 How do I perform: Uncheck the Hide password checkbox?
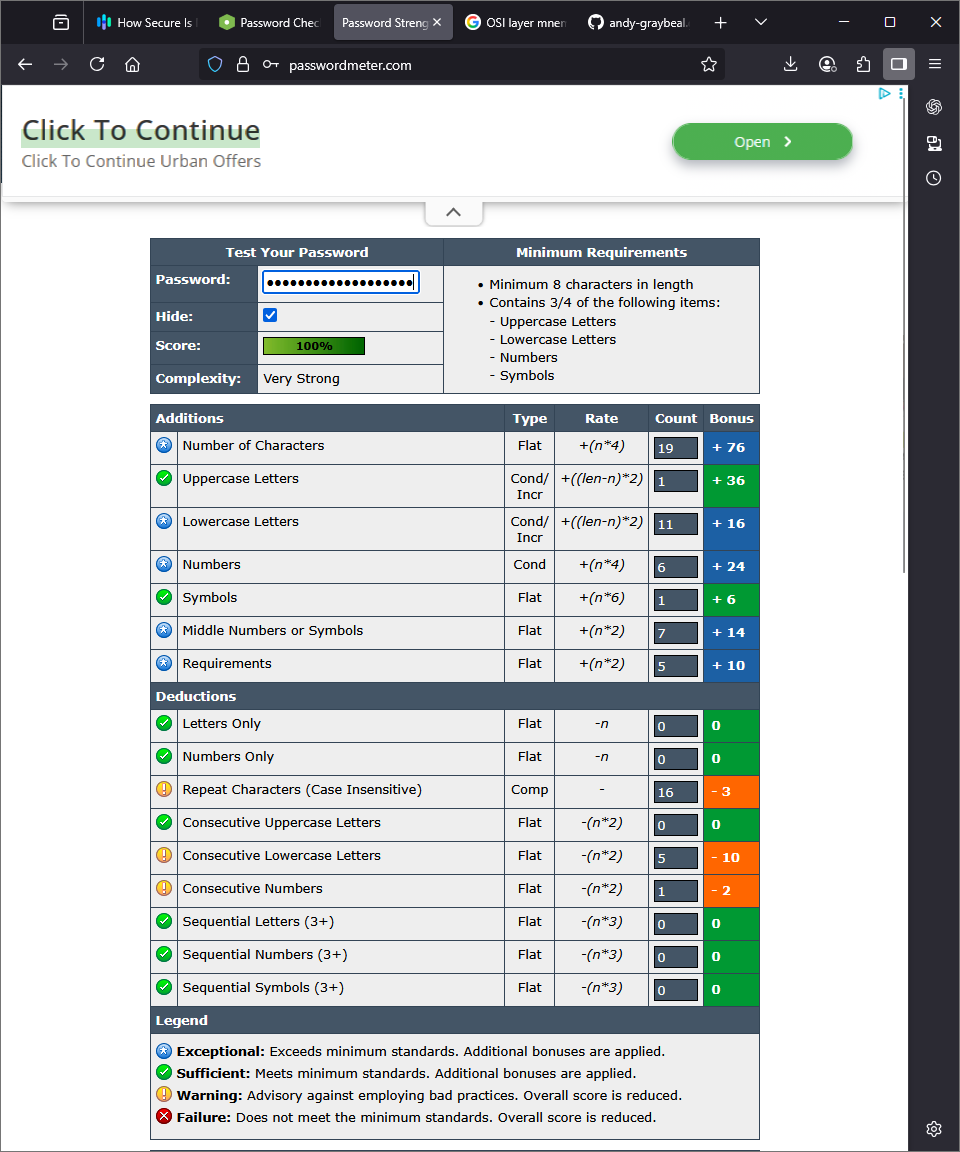point(270,315)
